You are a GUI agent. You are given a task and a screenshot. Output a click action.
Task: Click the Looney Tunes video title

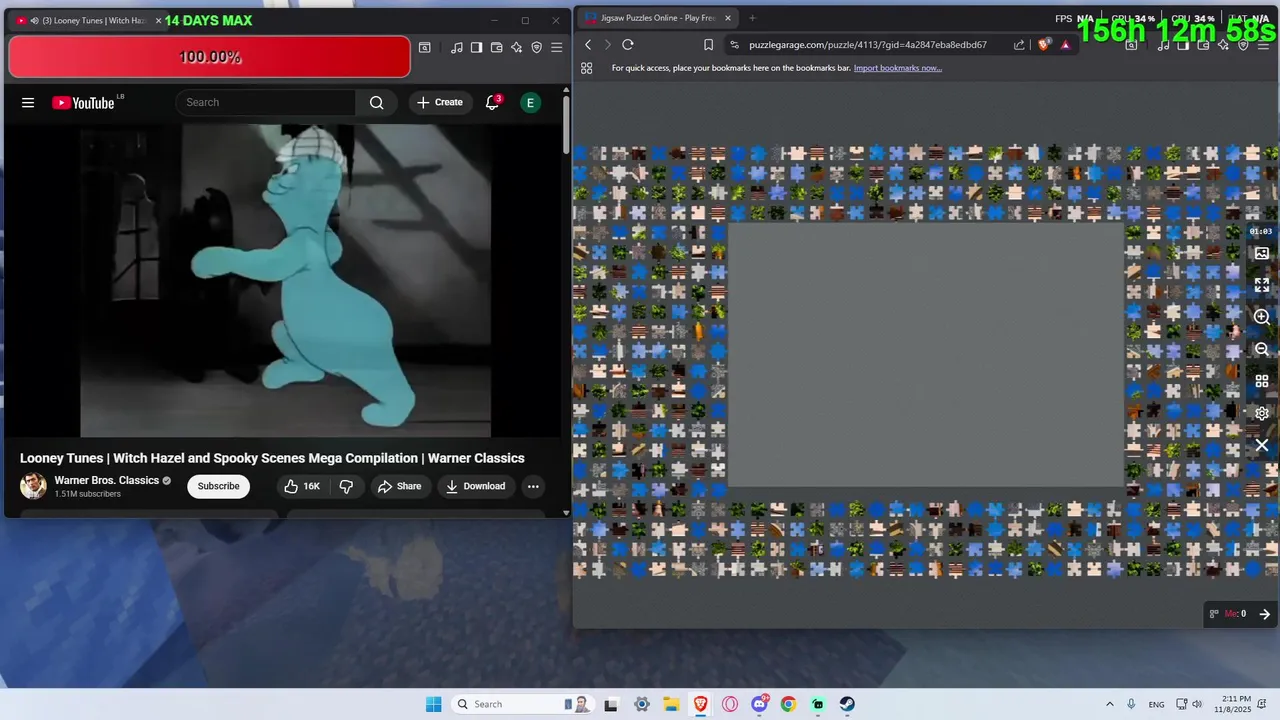[x=272, y=458]
